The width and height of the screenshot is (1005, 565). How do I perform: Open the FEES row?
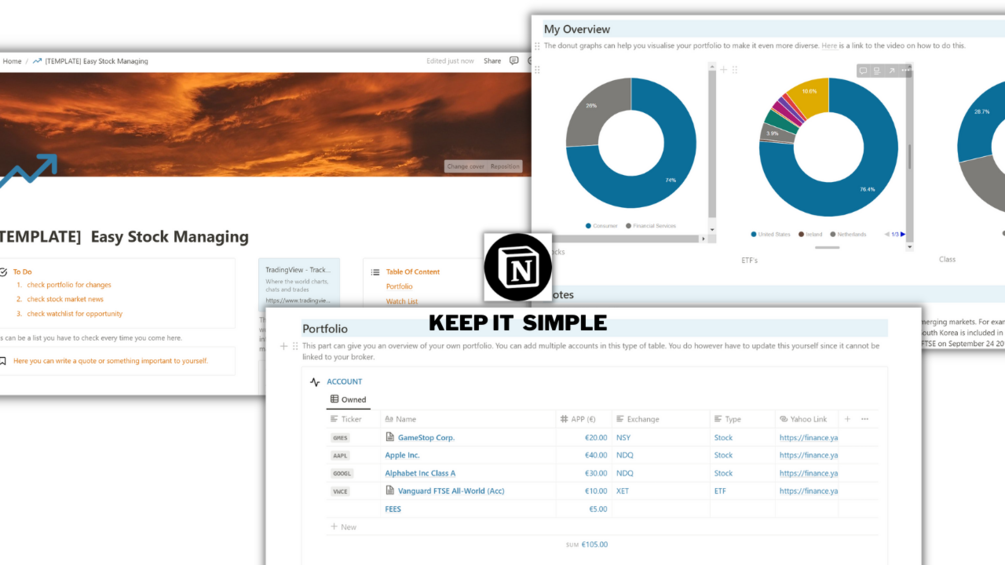[393, 509]
